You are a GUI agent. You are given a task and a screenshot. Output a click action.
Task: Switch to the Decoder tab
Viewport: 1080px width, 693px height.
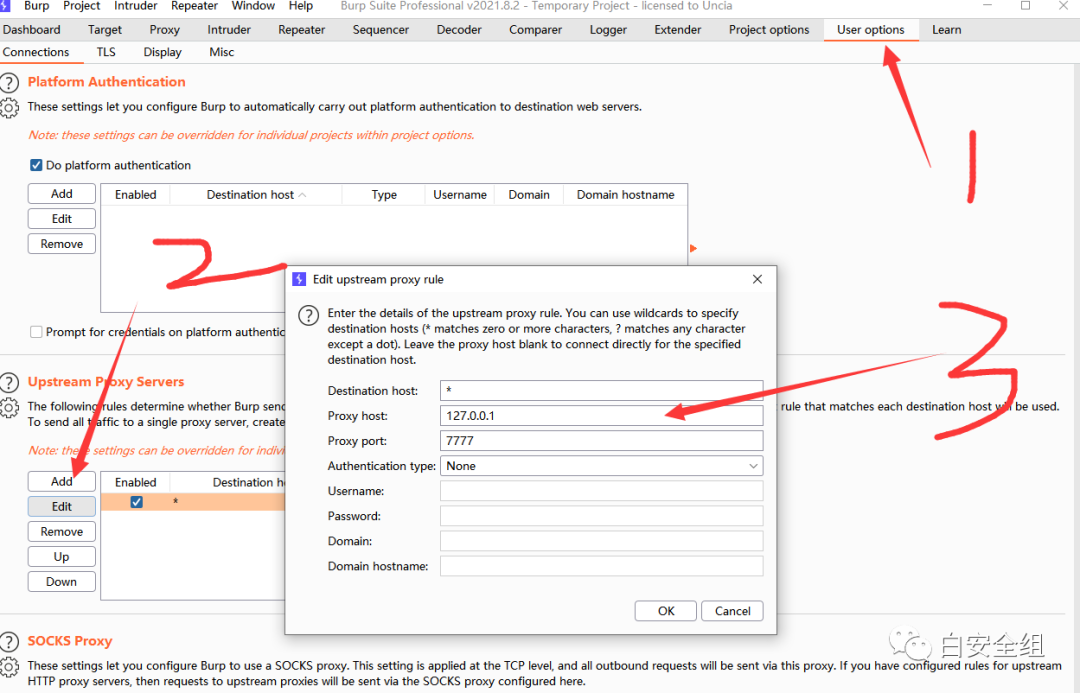[459, 30]
